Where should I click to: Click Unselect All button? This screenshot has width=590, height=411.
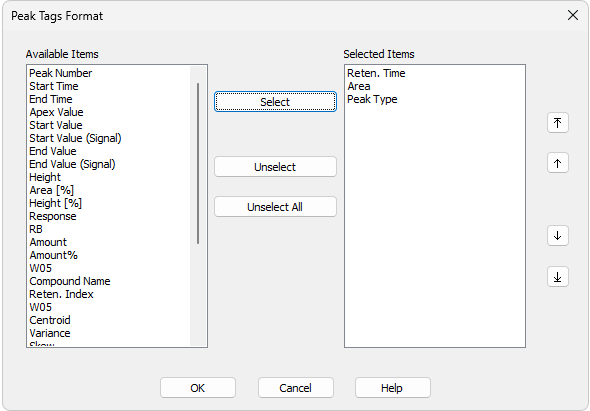(x=275, y=207)
